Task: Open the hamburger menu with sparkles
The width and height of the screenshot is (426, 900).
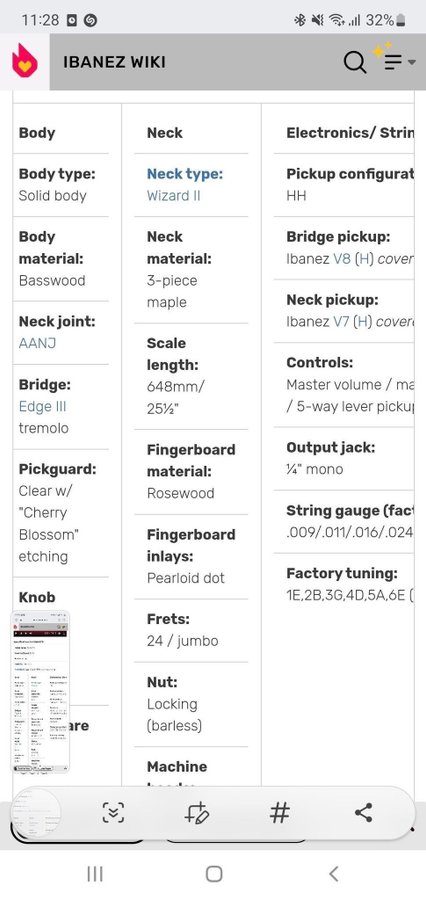Action: click(x=394, y=57)
